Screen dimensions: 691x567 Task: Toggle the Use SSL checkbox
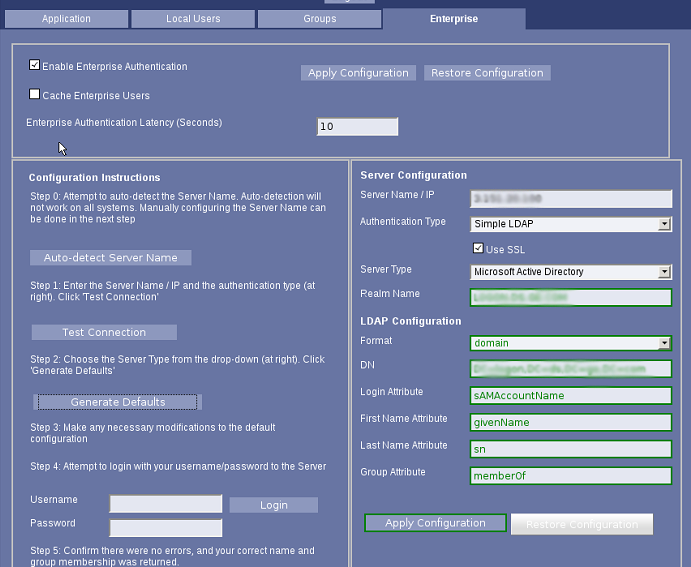(478, 249)
